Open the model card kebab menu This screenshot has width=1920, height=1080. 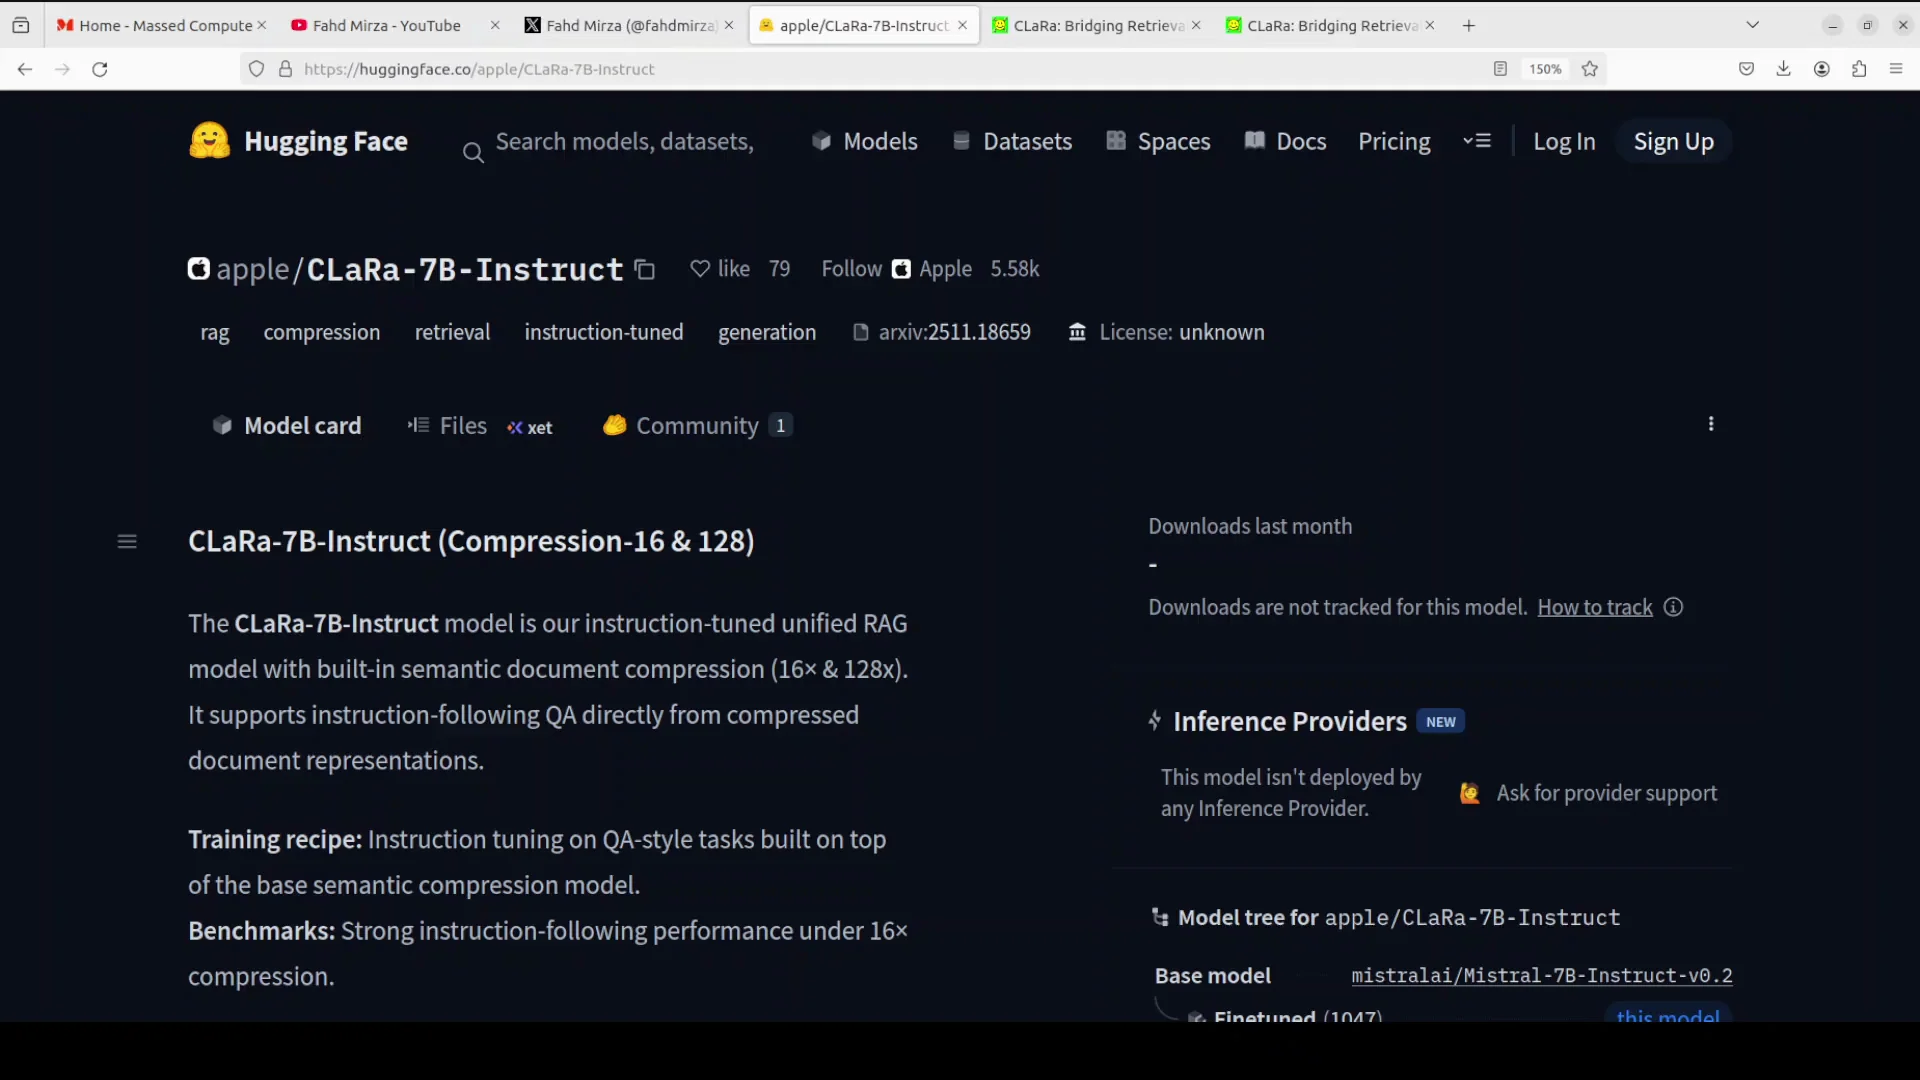coord(1711,424)
